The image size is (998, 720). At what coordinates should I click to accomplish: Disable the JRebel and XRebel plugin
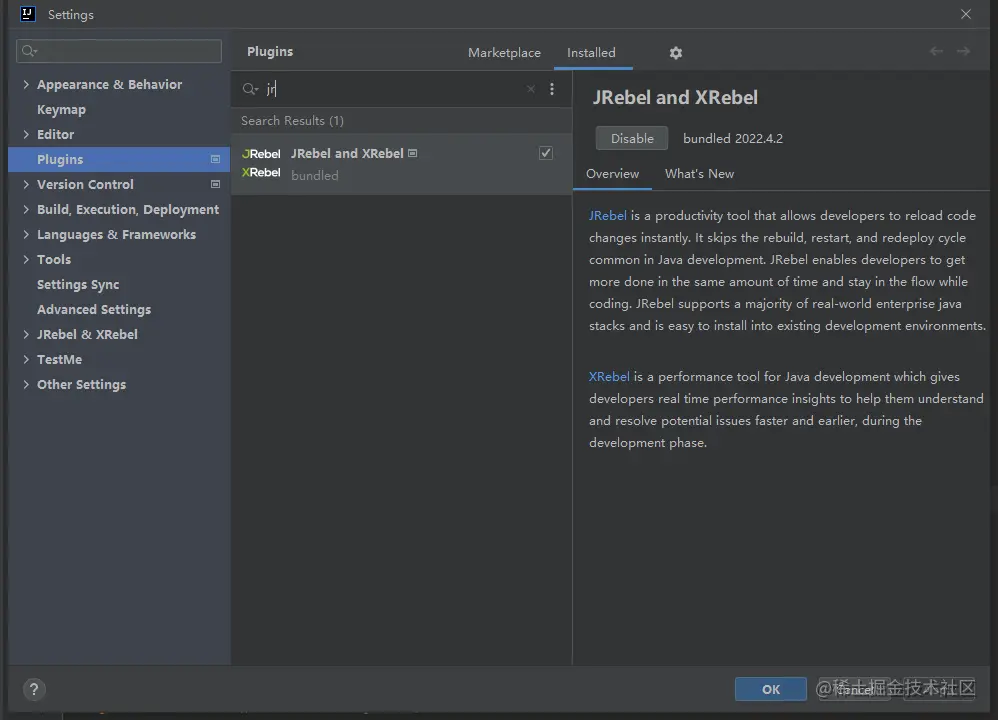632,138
